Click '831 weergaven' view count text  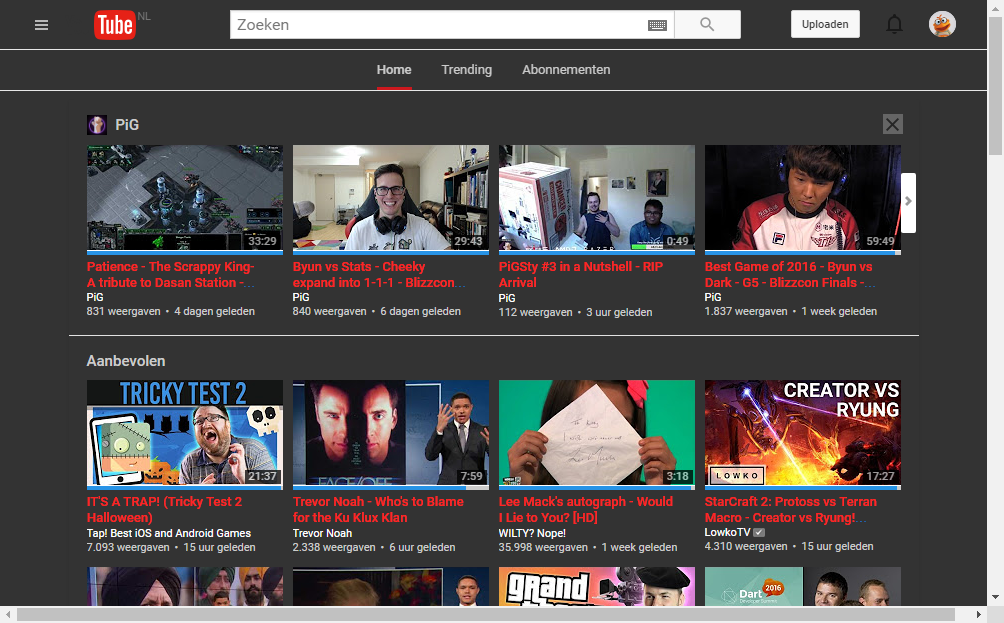tap(124, 311)
